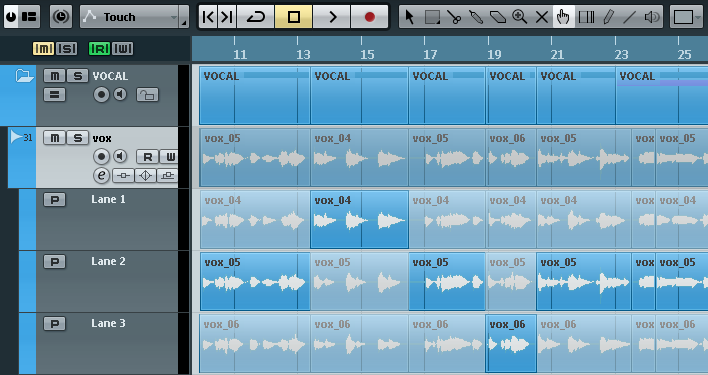Record-enable the VOCAL folder track
708x375 pixels.
tap(101, 95)
